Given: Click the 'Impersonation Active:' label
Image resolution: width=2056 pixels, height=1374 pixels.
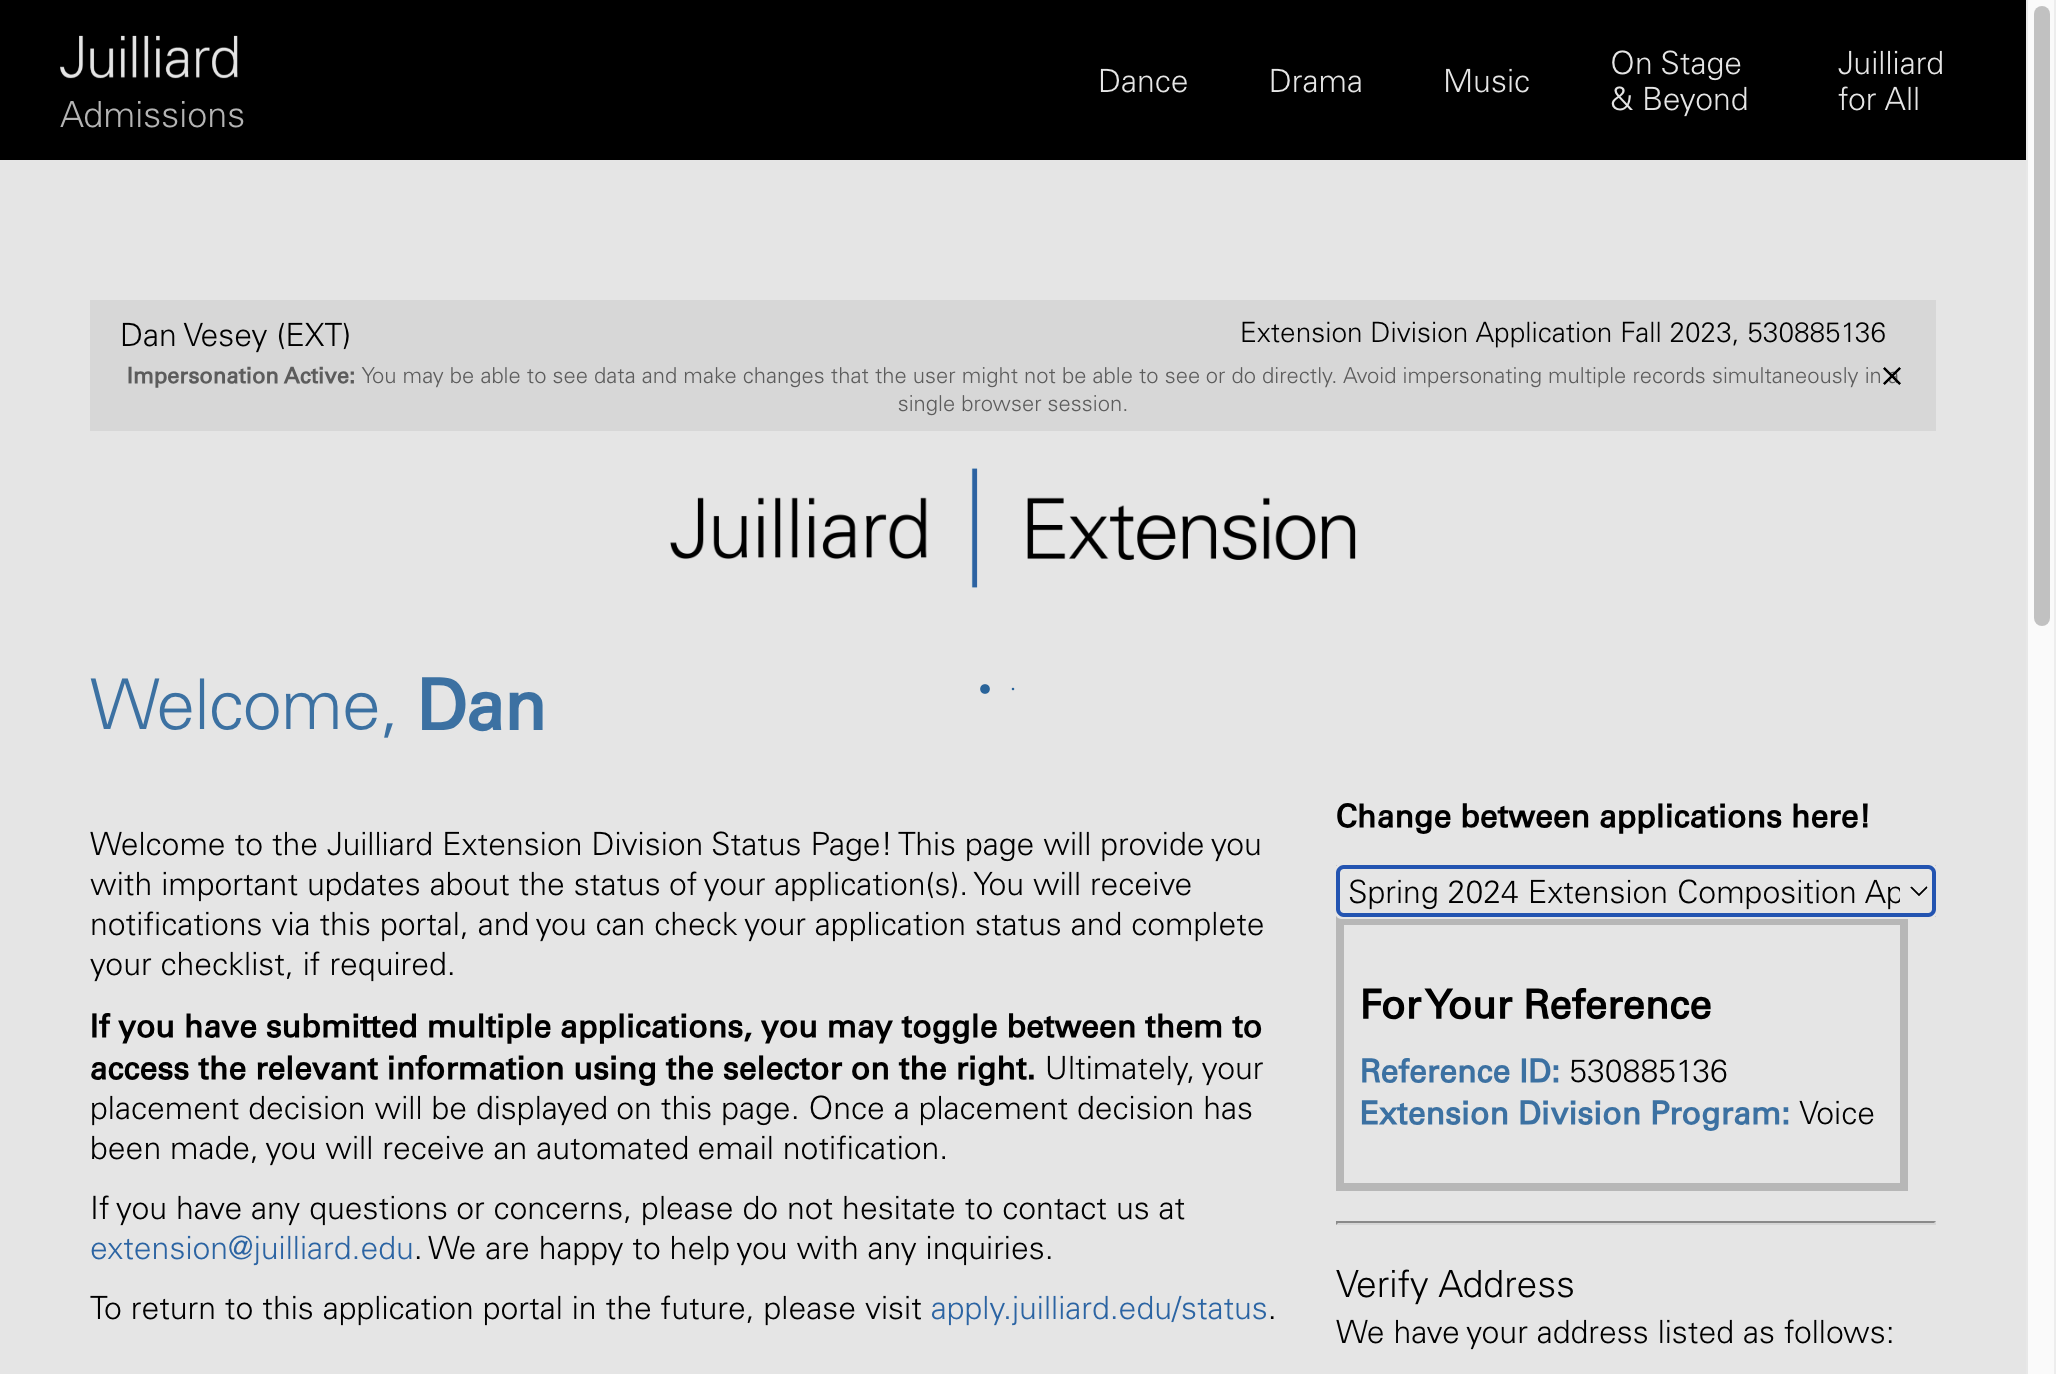Looking at the screenshot, I should [x=241, y=376].
